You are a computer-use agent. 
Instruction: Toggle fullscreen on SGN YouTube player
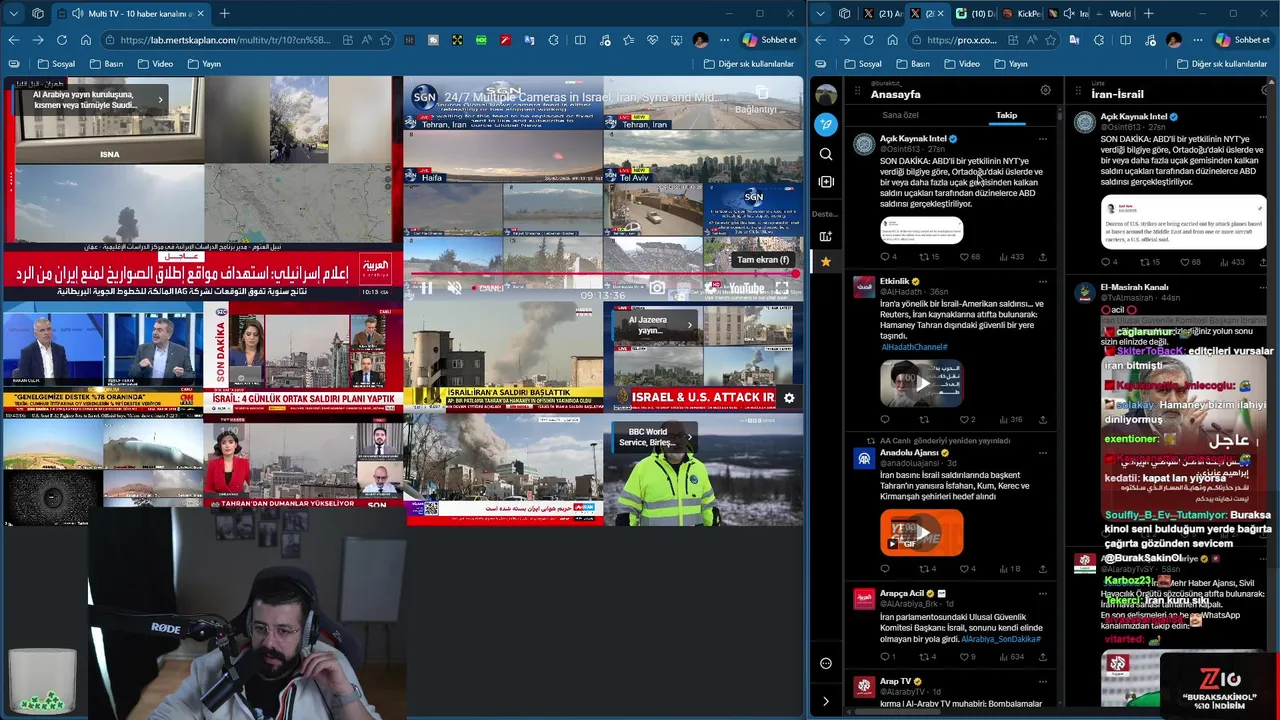click(782, 288)
